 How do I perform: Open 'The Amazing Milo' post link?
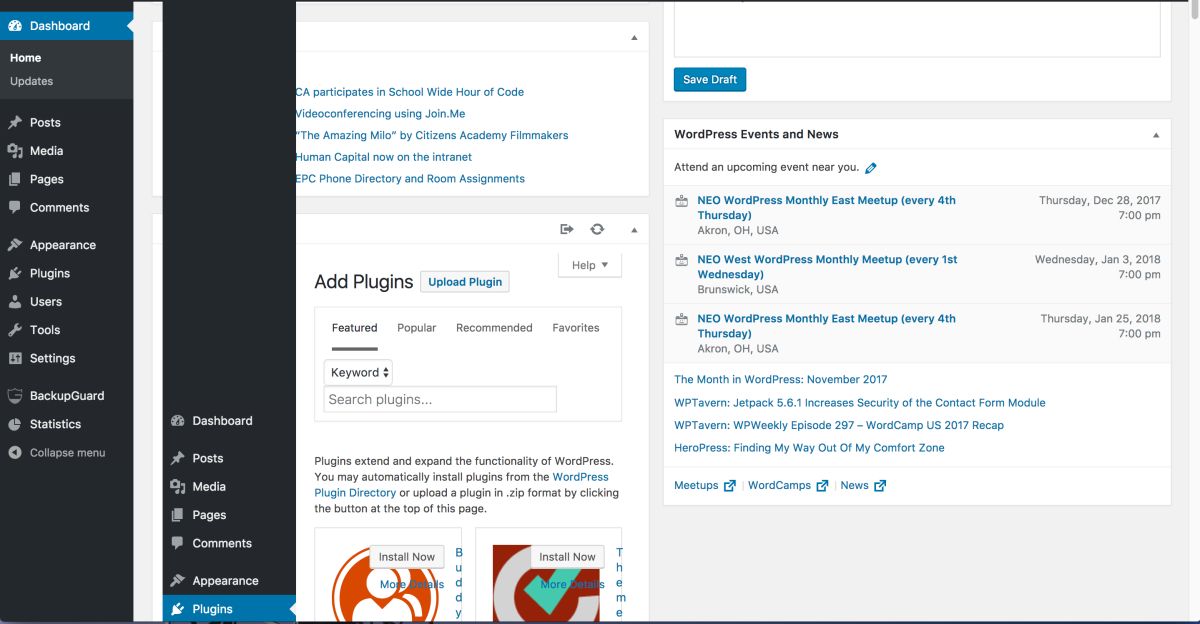[x=432, y=135]
